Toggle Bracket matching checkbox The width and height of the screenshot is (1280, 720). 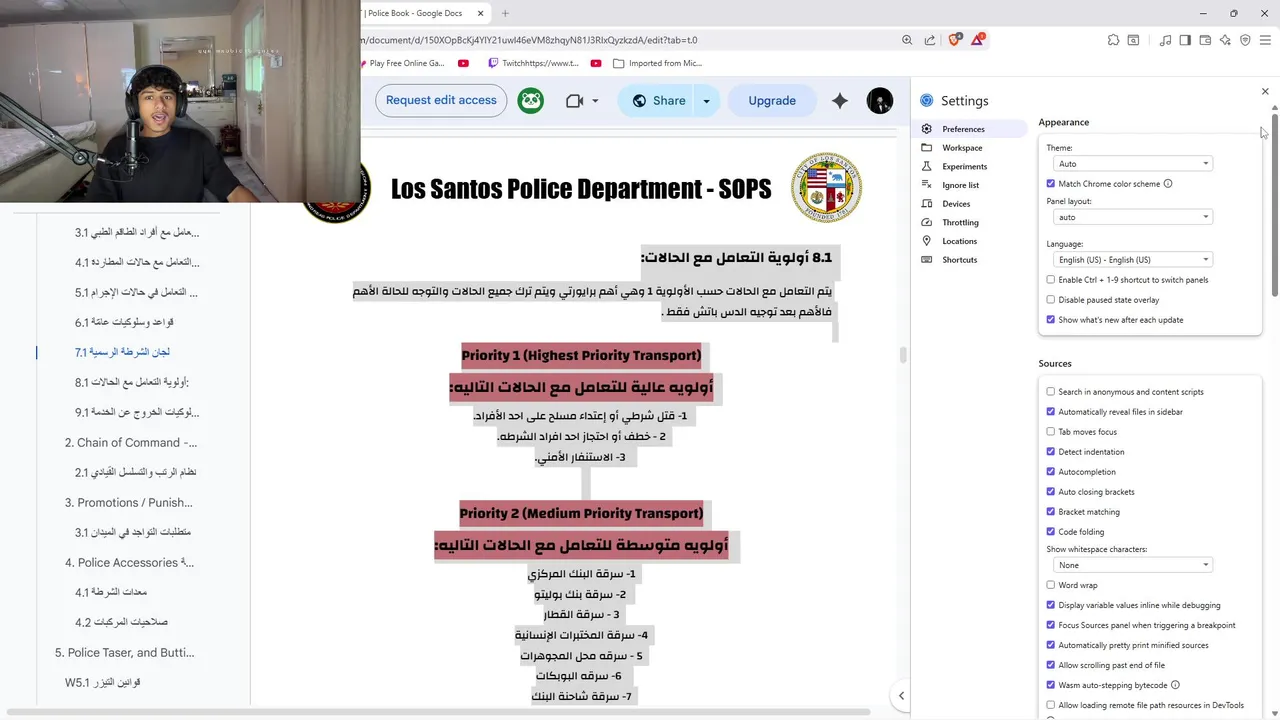coord(1050,512)
